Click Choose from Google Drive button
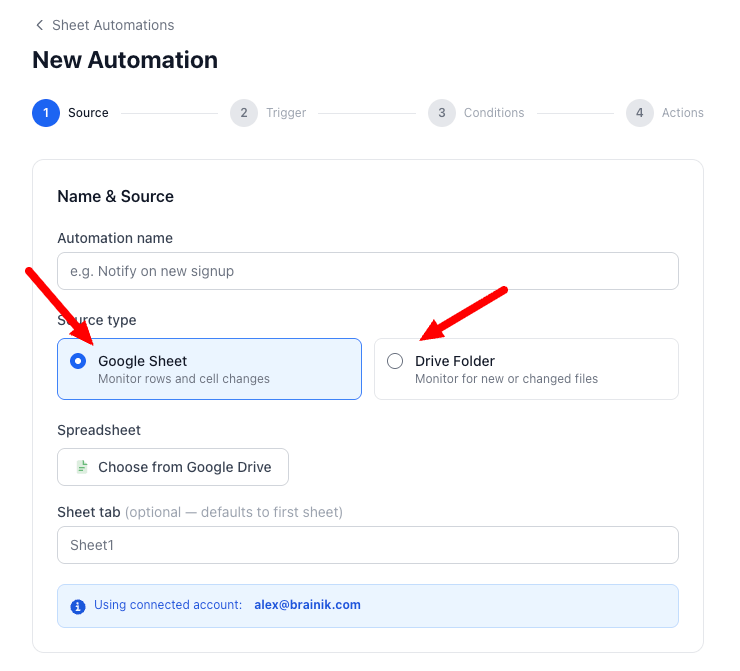740x671 pixels. (x=173, y=467)
